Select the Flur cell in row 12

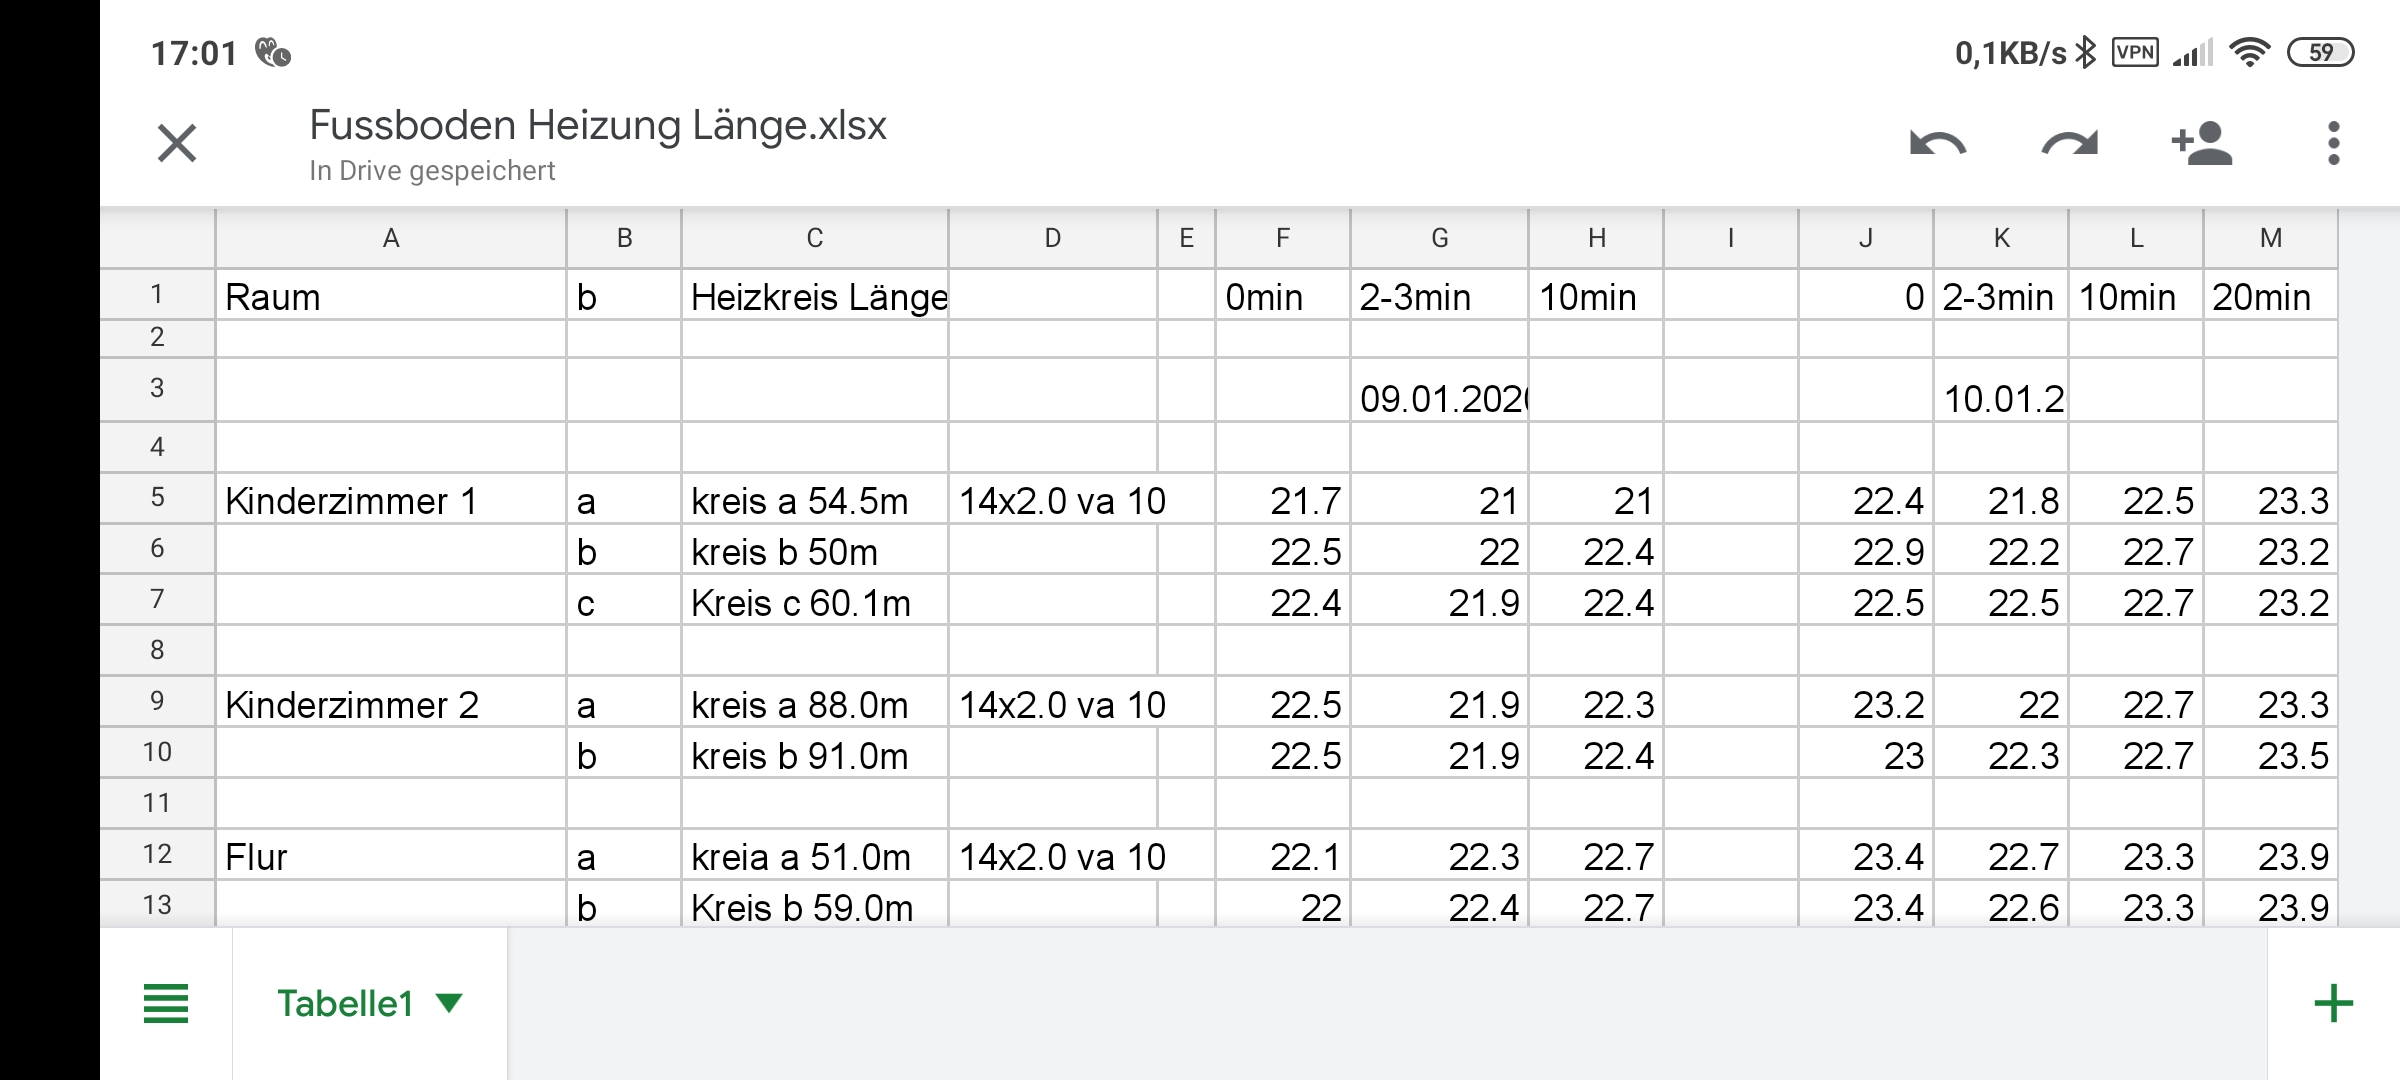[391, 855]
